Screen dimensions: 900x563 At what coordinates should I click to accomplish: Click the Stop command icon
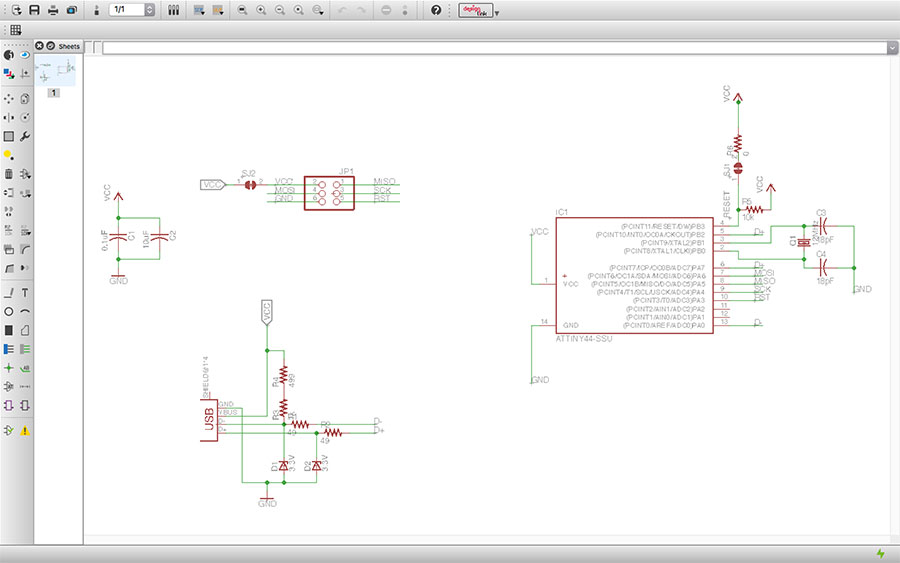(386, 10)
